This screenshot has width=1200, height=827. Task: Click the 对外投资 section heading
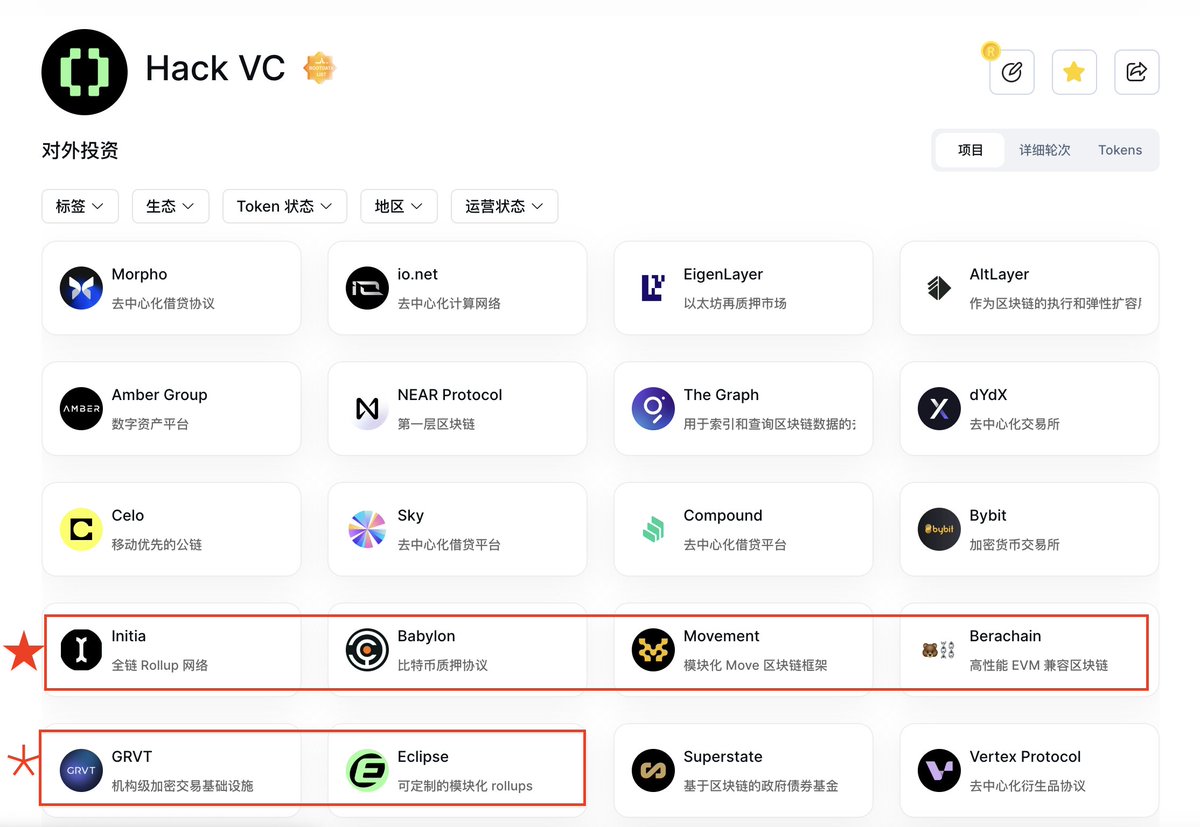click(x=80, y=150)
